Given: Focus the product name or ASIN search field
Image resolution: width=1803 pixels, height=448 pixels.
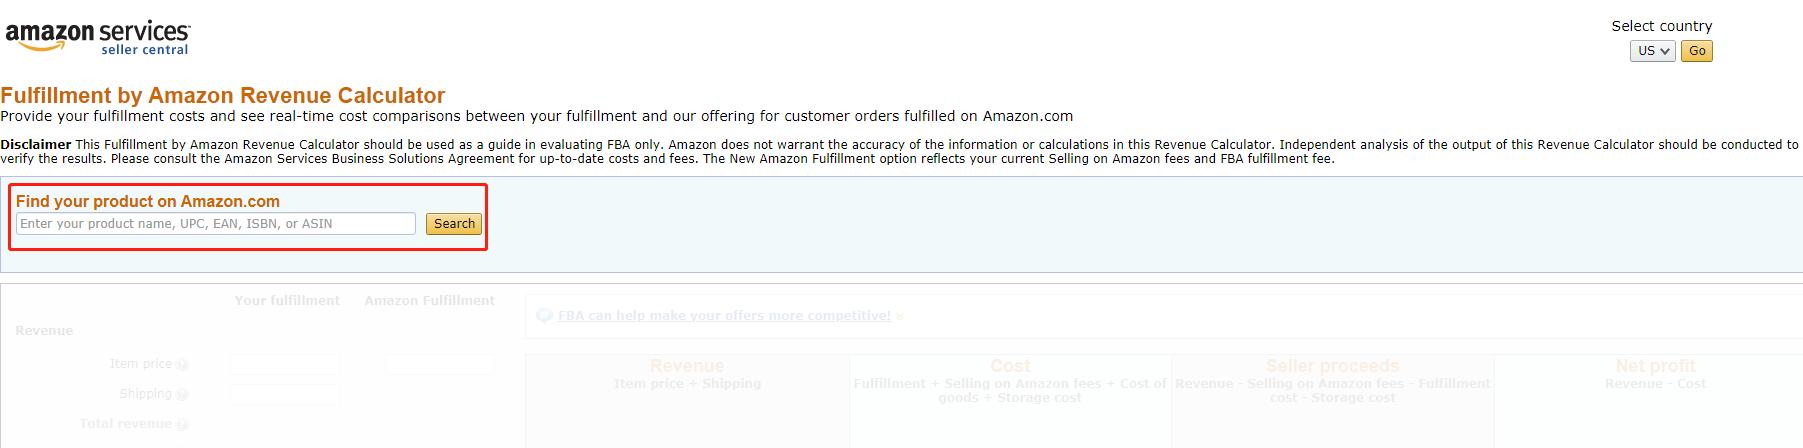Looking at the screenshot, I should pyautogui.click(x=216, y=224).
